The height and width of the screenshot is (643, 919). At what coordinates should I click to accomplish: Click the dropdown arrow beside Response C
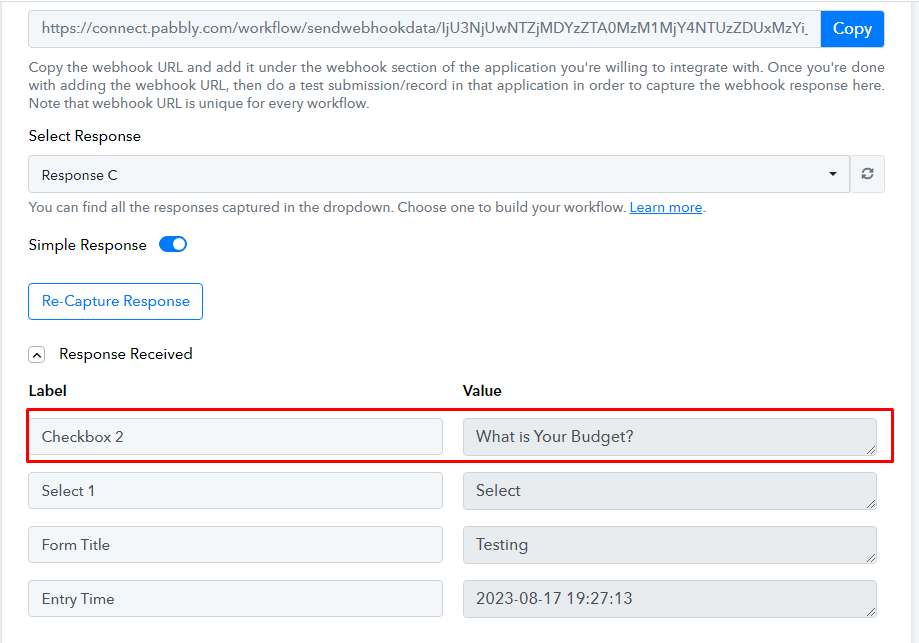click(x=832, y=174)
